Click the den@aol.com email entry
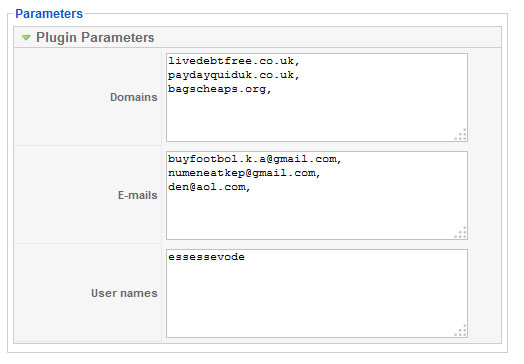Image resolution: width=524 pixels, height=364 pixels. pyautogui.click(x=209, y=187)
